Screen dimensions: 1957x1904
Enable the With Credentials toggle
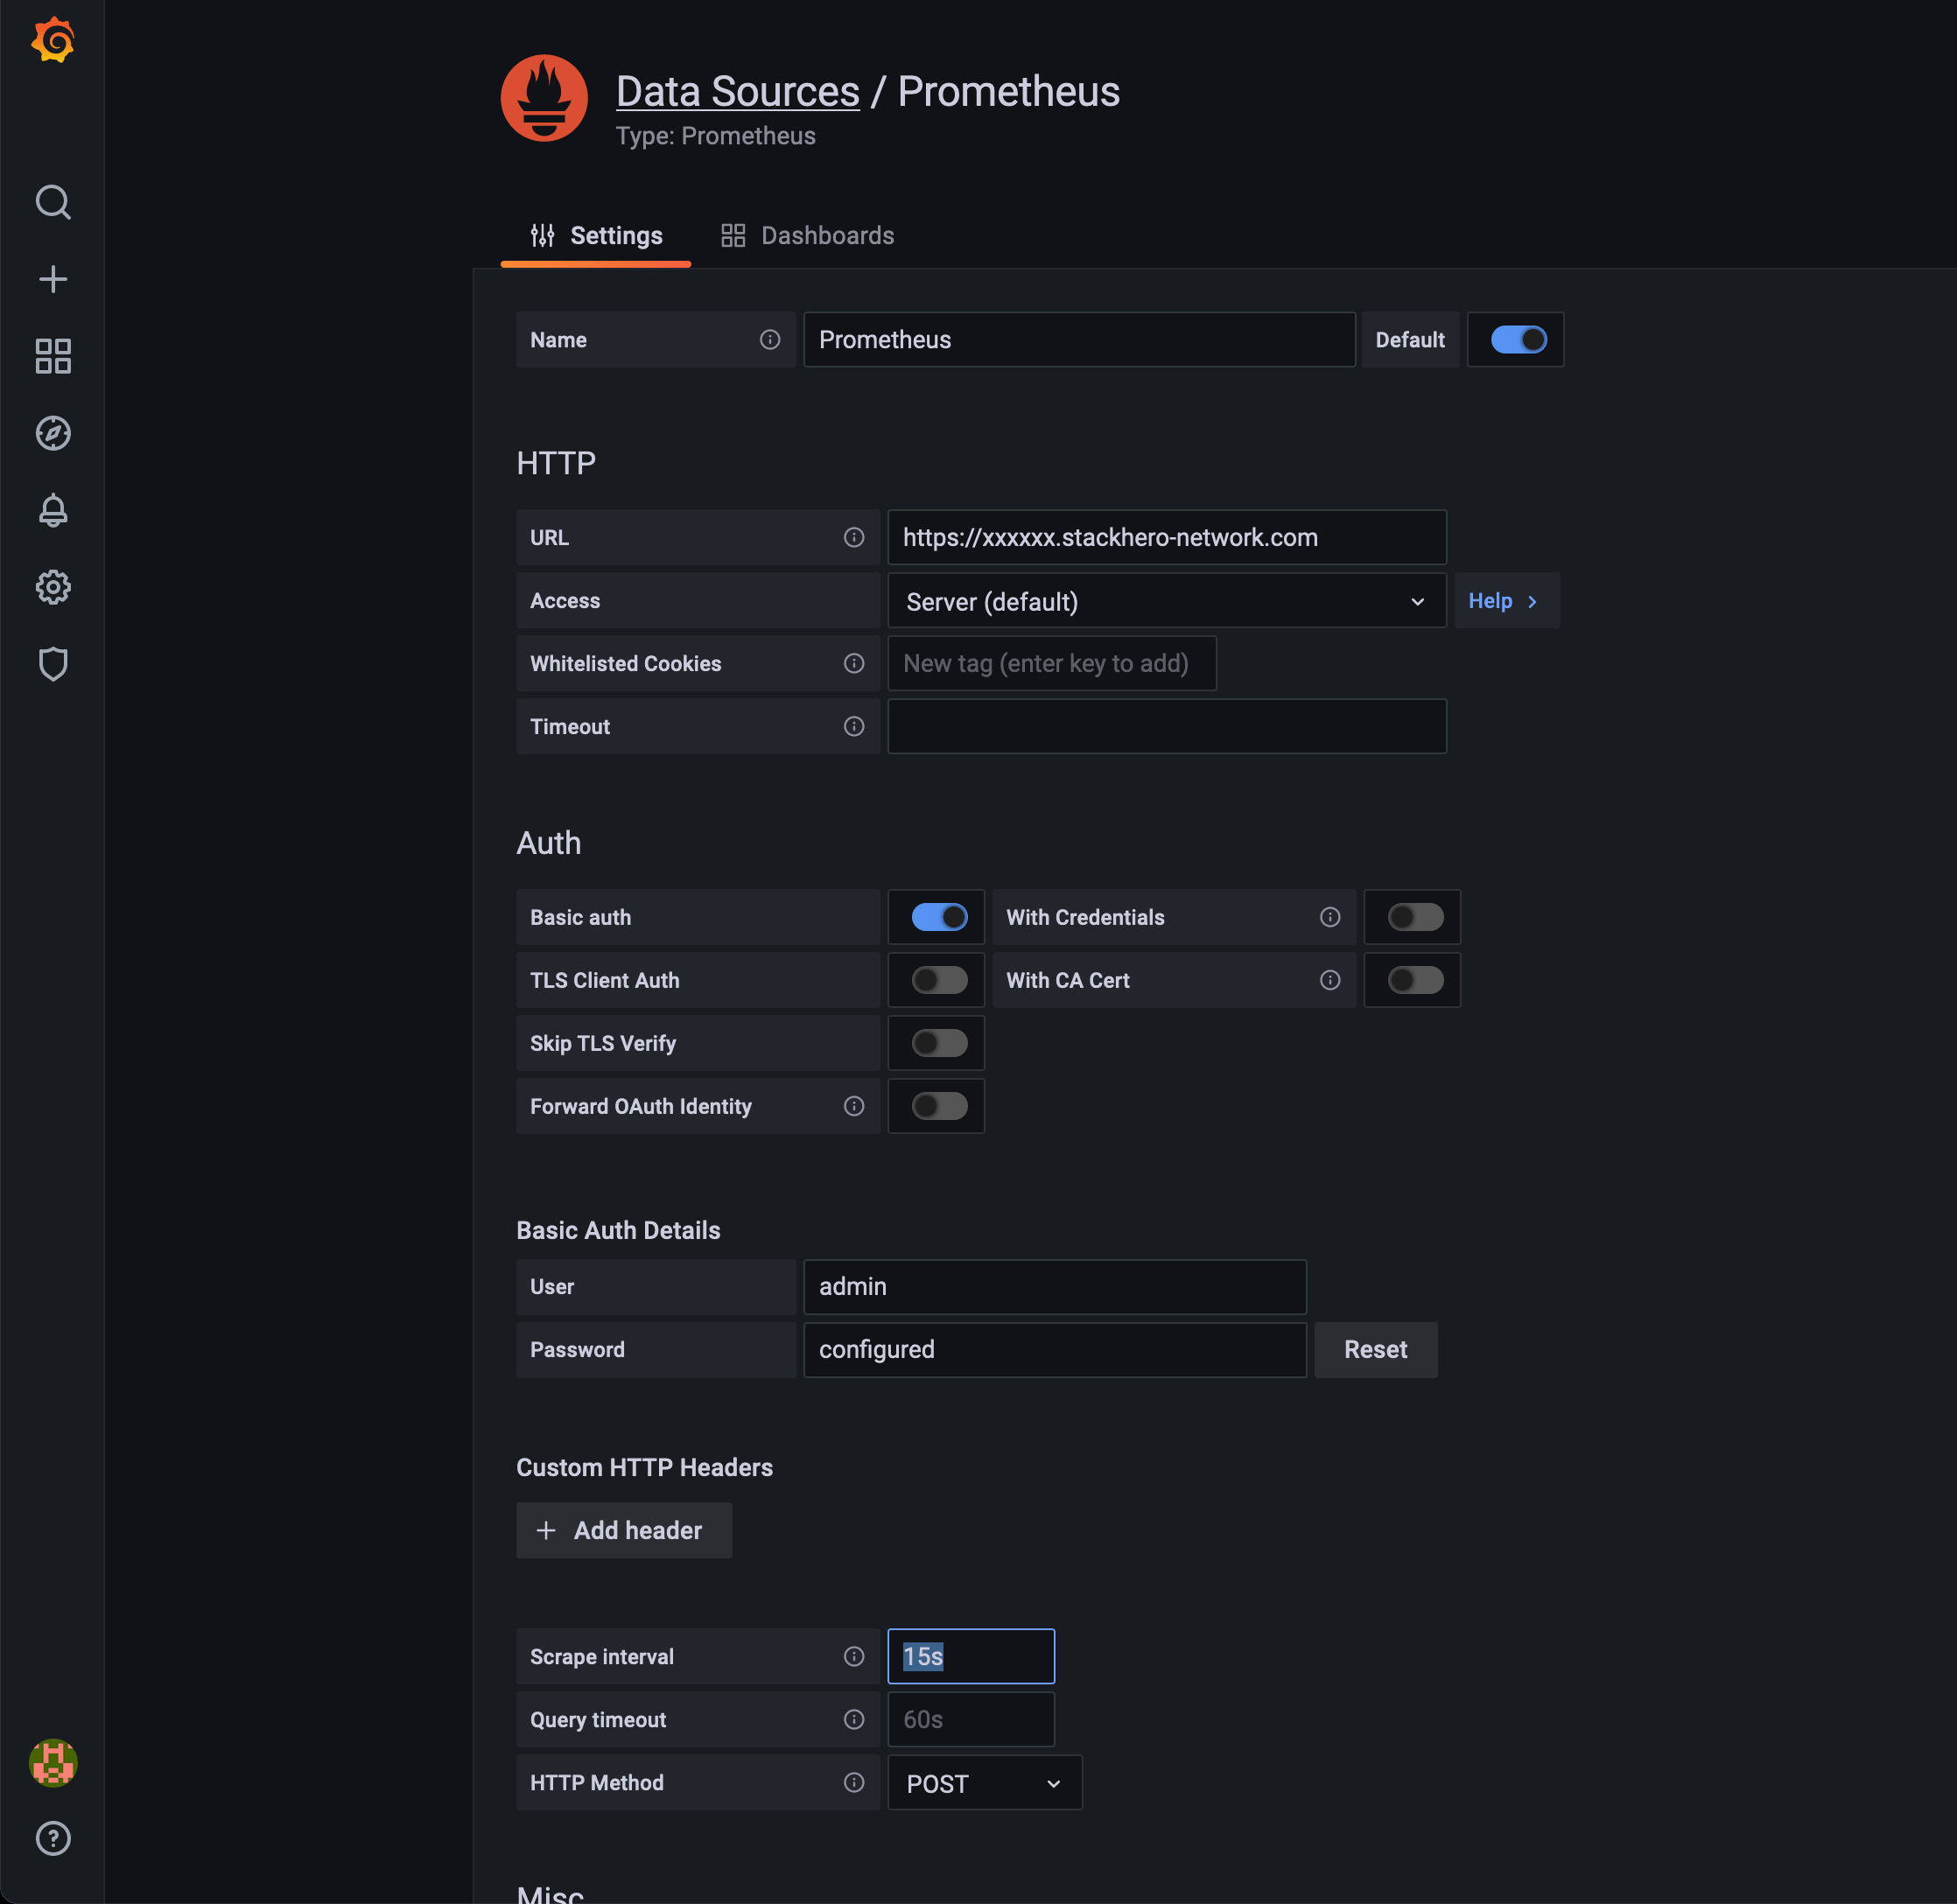pos(1412,917)
